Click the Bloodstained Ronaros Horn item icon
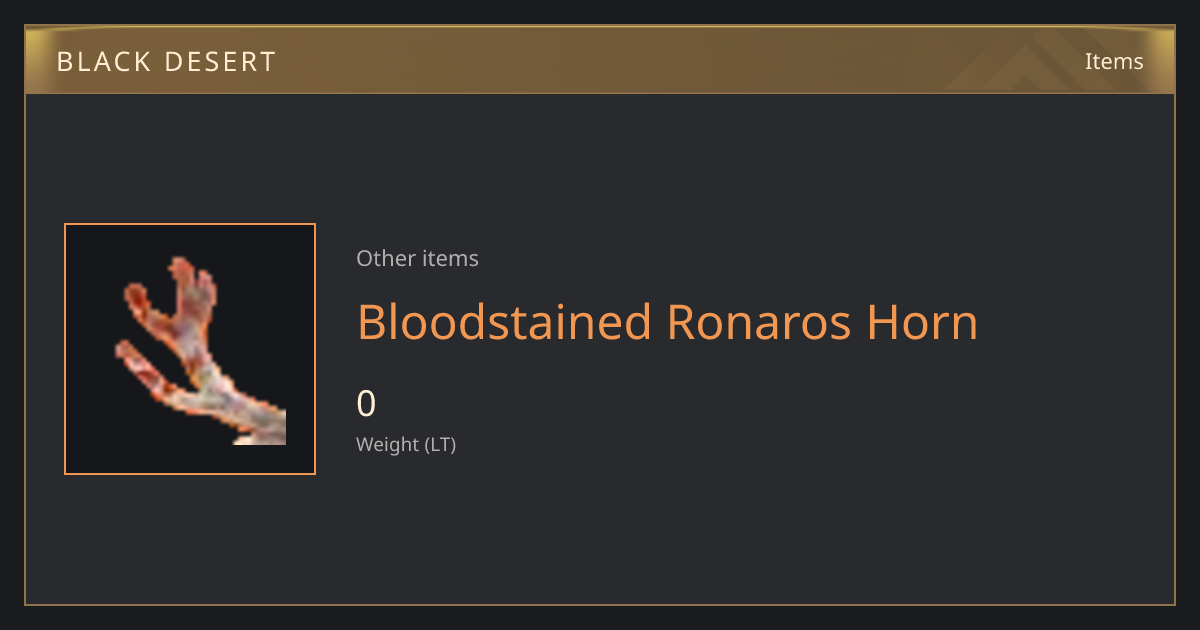Image resolution: width=1200 pixels, height=630 pixels. click(190, 349)
